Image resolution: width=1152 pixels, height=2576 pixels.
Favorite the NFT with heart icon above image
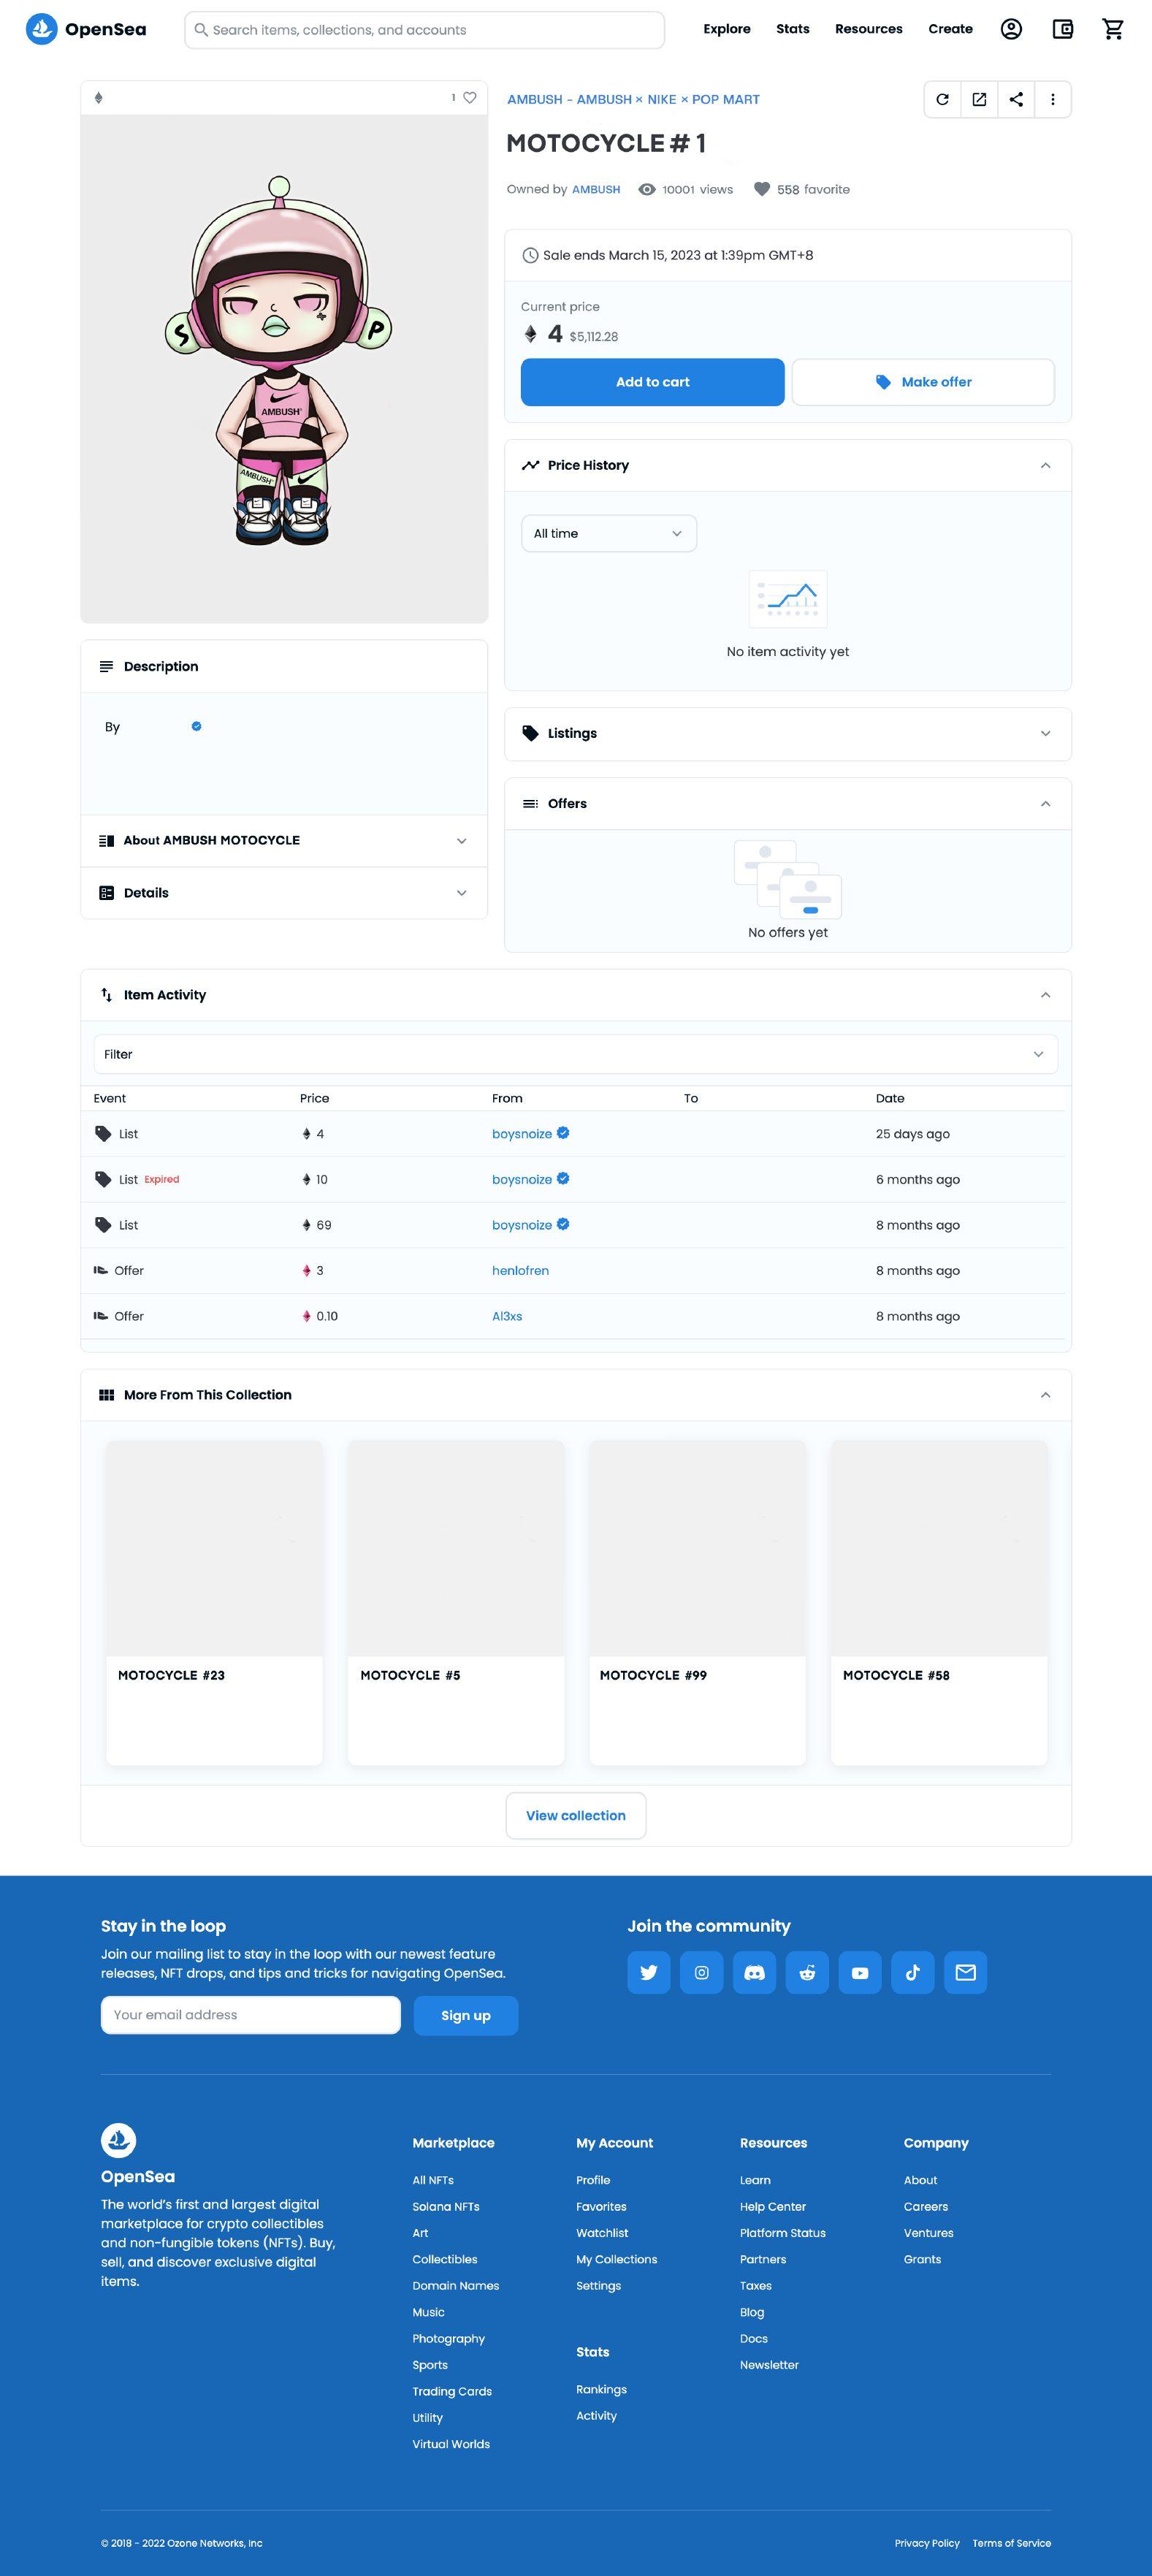coord(470,98)
